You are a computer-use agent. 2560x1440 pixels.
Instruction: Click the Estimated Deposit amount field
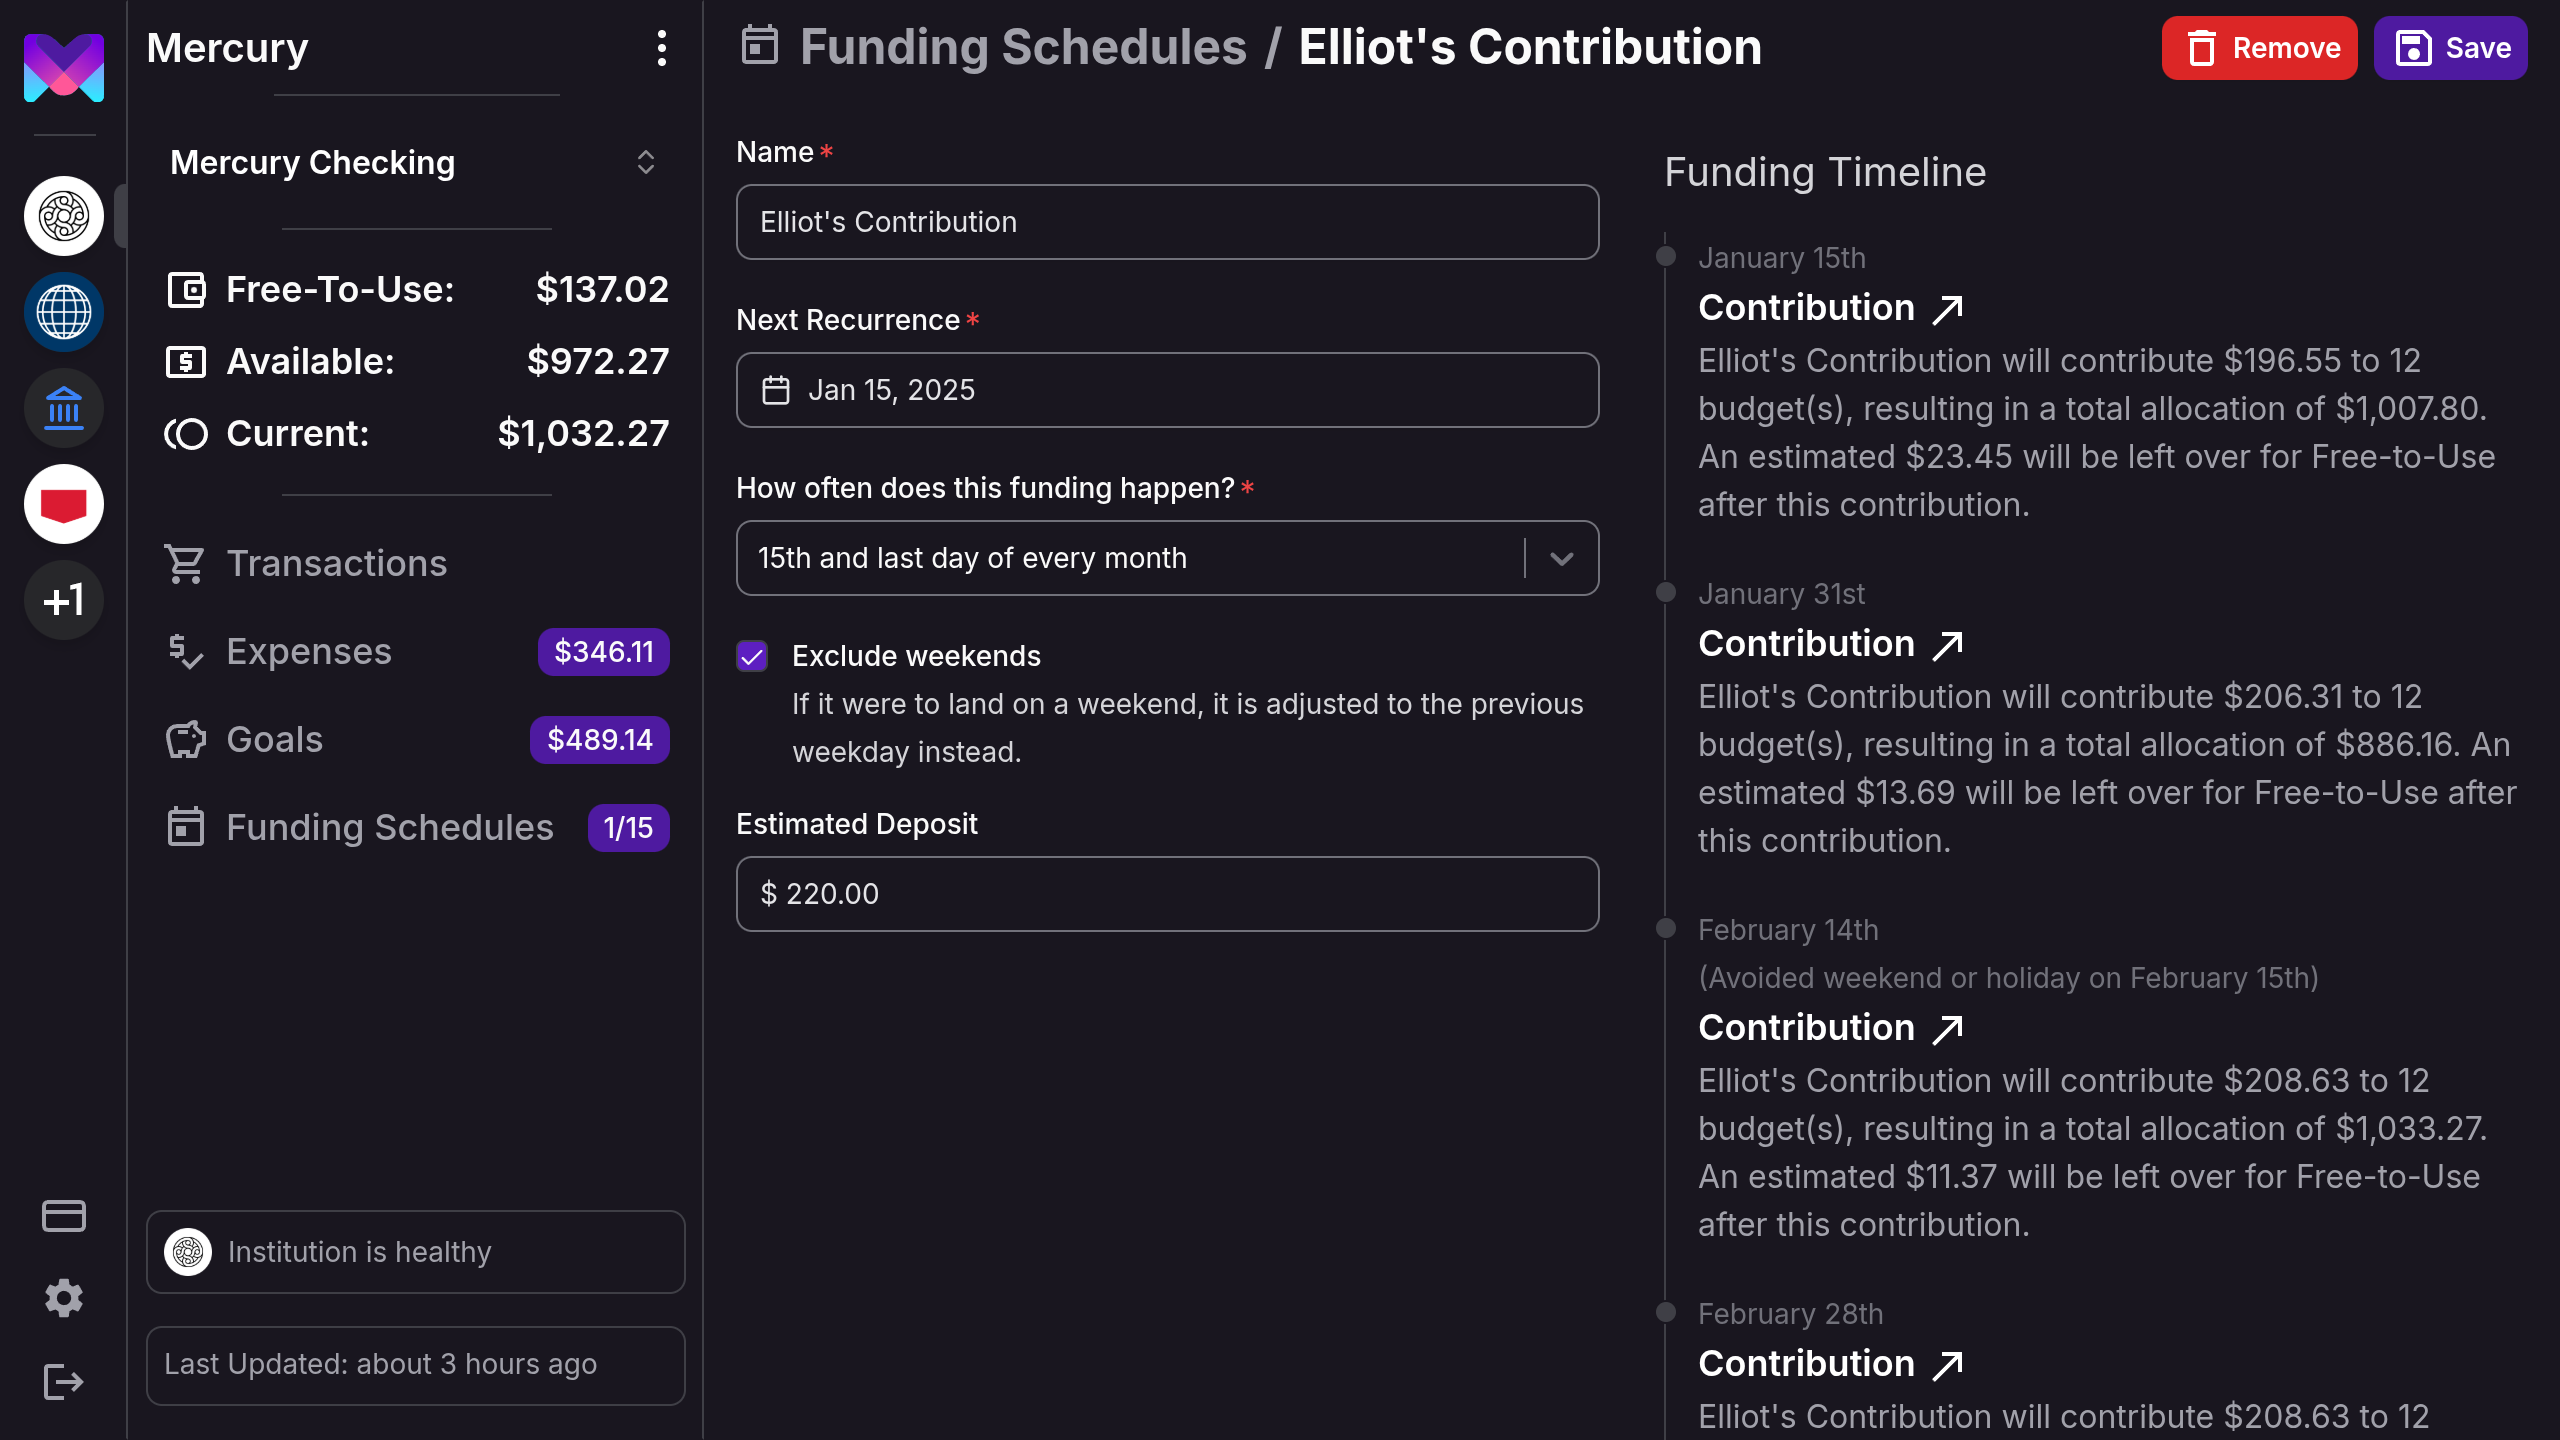(1167, 893)
